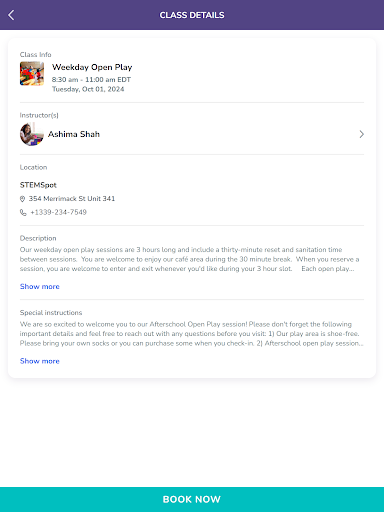Tap the BOOK NOW button
384x512 pixels.
point(192,499)
